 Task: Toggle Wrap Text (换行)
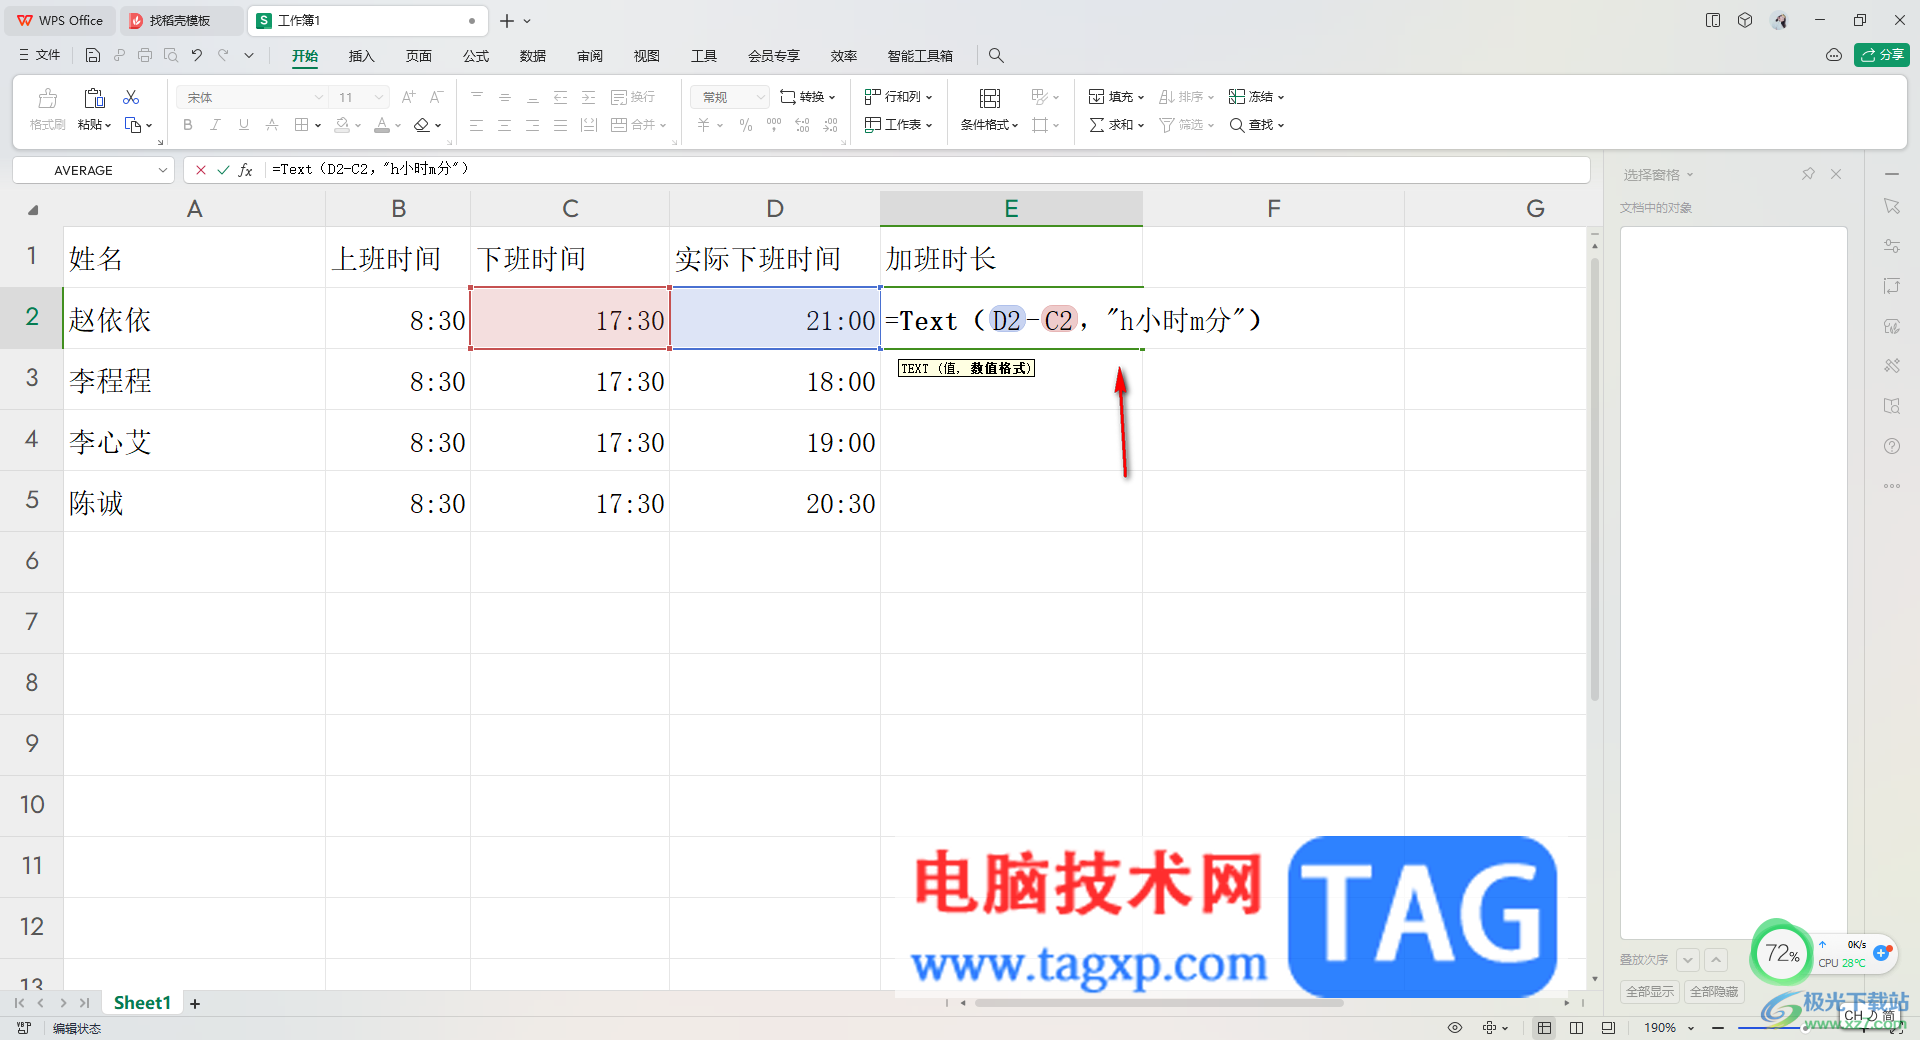click(633, 97)
